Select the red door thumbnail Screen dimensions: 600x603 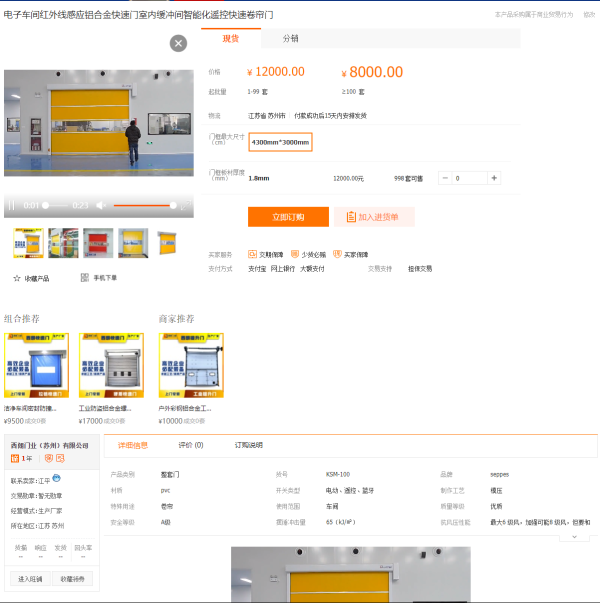[98, 243]
